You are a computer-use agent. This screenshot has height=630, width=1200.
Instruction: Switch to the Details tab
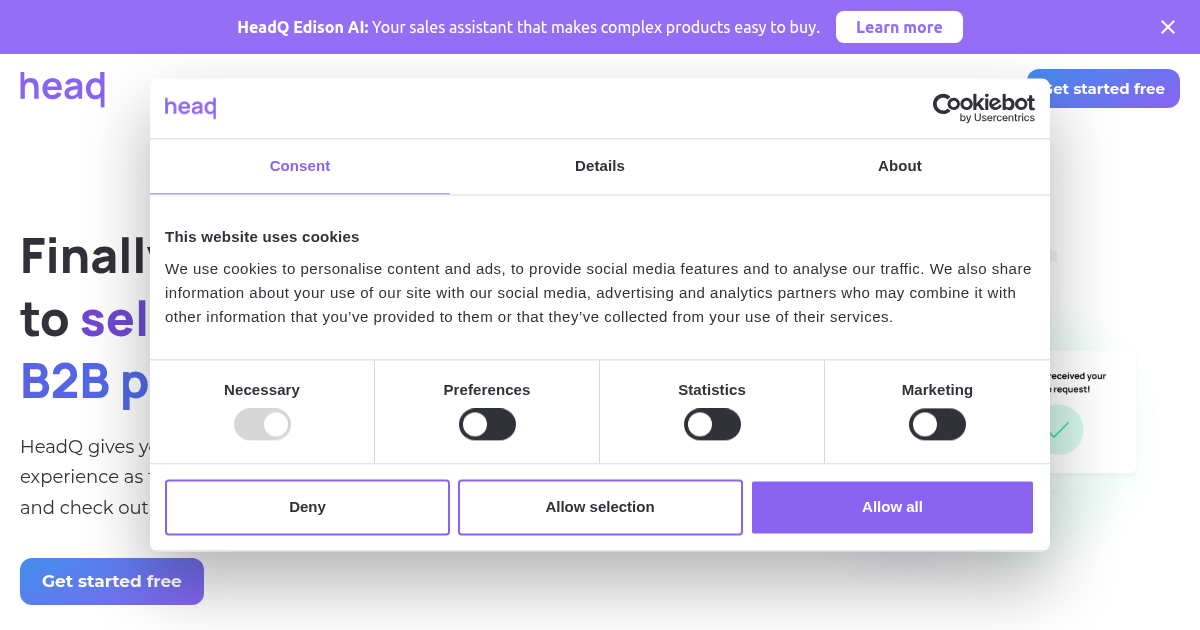point(600,166)
